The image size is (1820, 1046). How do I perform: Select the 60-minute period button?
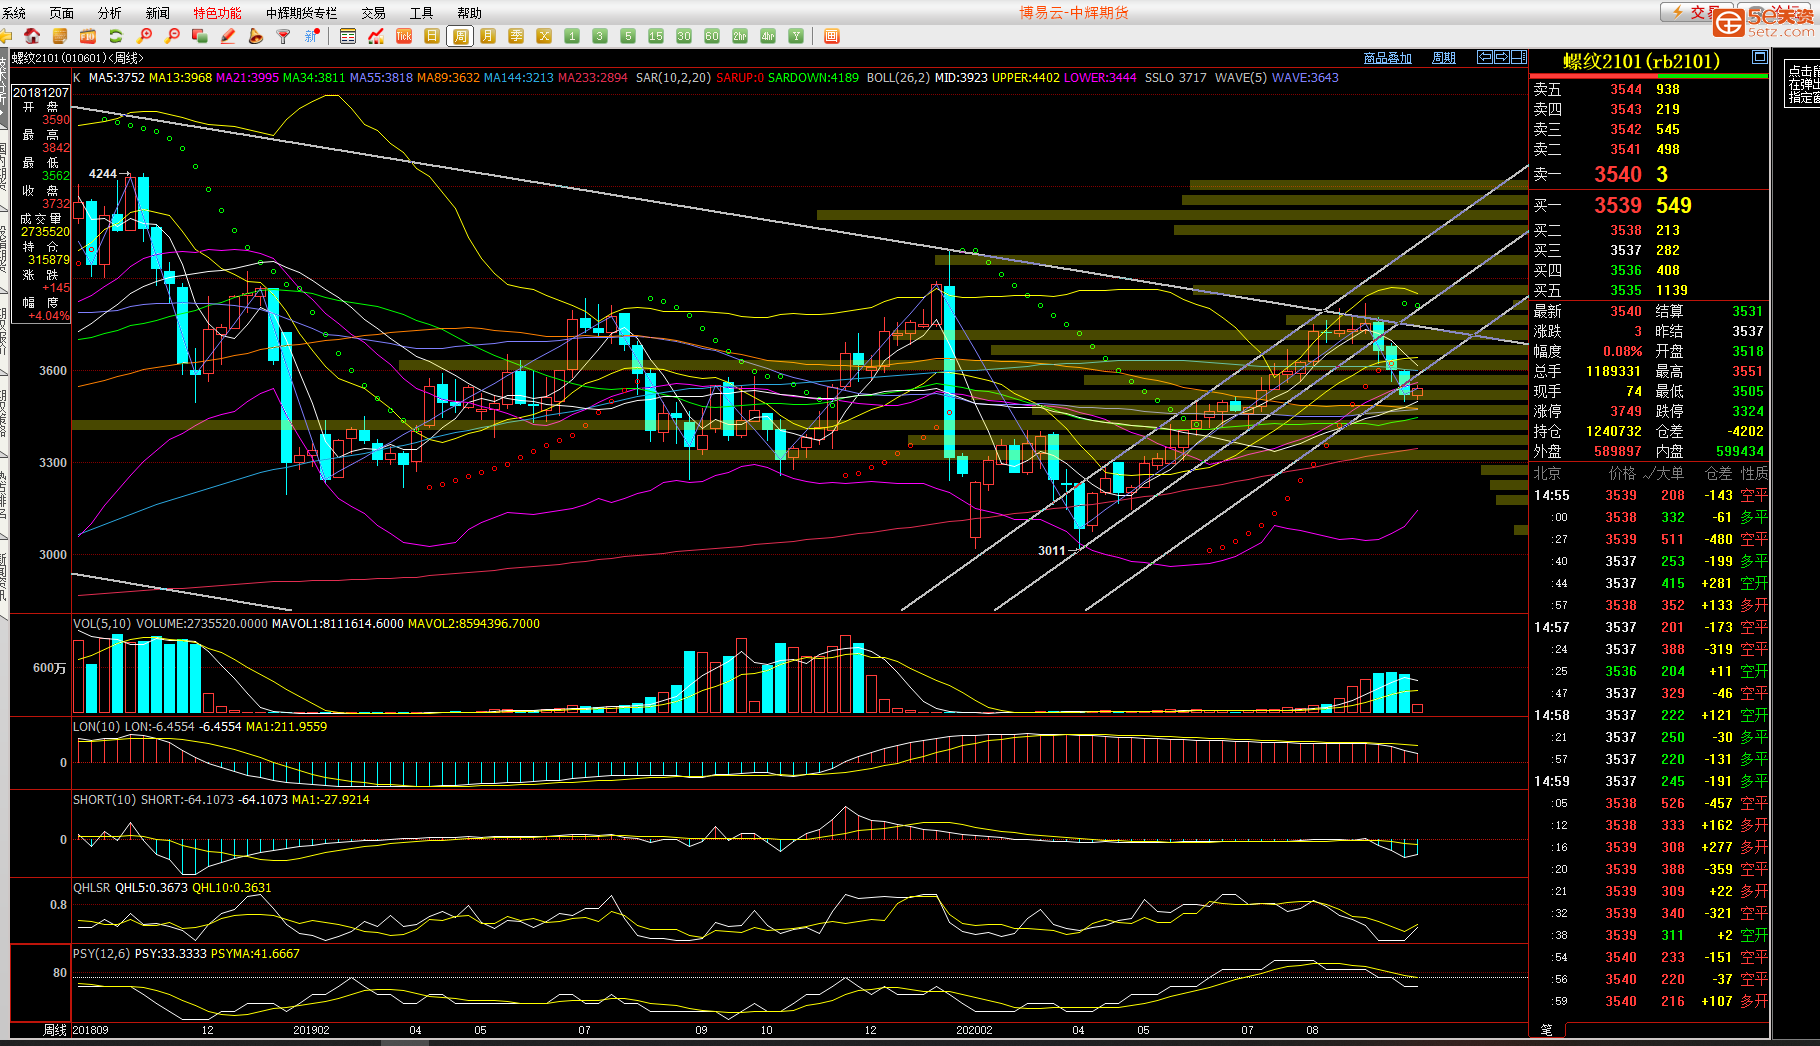tap(712, 36)
